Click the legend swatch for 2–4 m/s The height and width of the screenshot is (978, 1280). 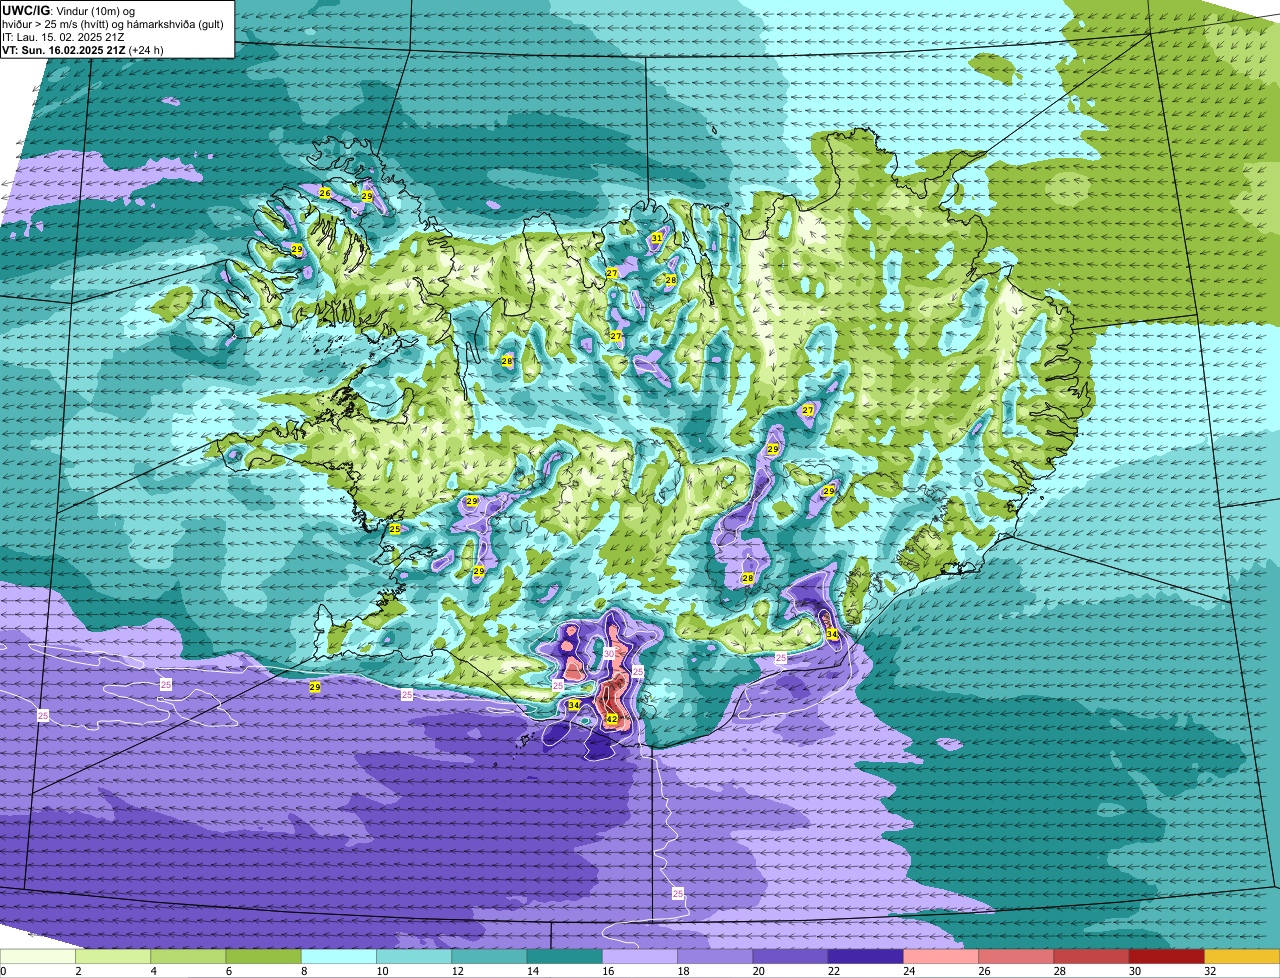[113, 956]
